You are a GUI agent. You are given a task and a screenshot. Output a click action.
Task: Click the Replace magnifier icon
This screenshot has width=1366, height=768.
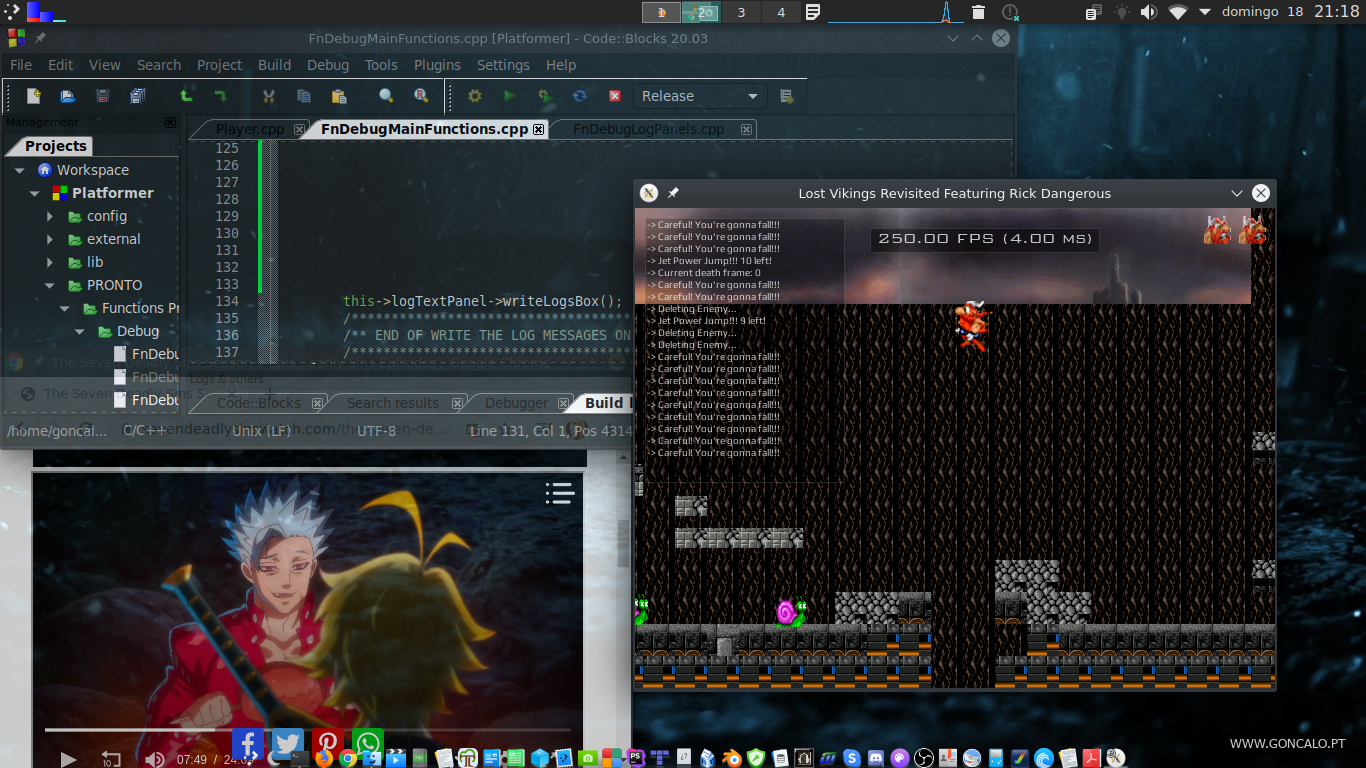[421, 96]
